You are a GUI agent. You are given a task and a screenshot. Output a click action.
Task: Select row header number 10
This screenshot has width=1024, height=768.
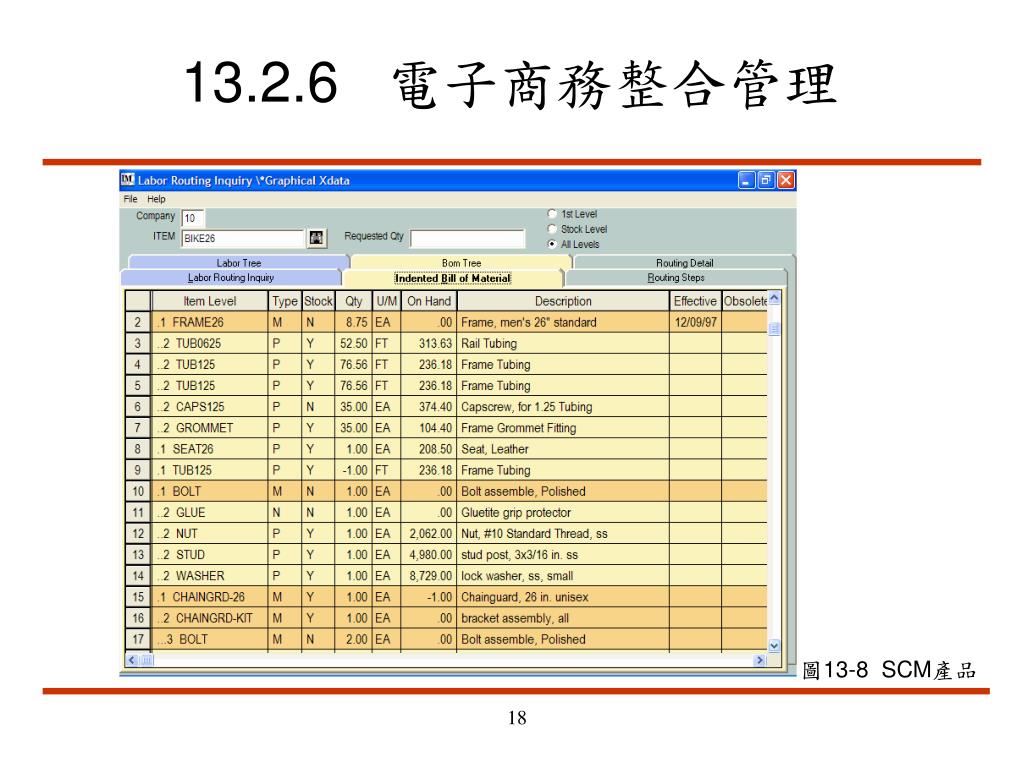tap(138, 491)
